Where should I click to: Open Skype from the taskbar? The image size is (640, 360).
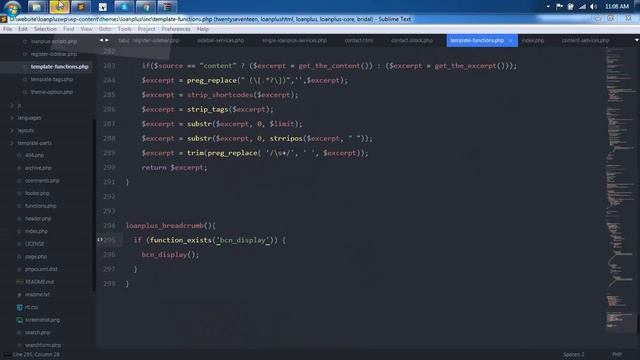[x=124, y=7]
